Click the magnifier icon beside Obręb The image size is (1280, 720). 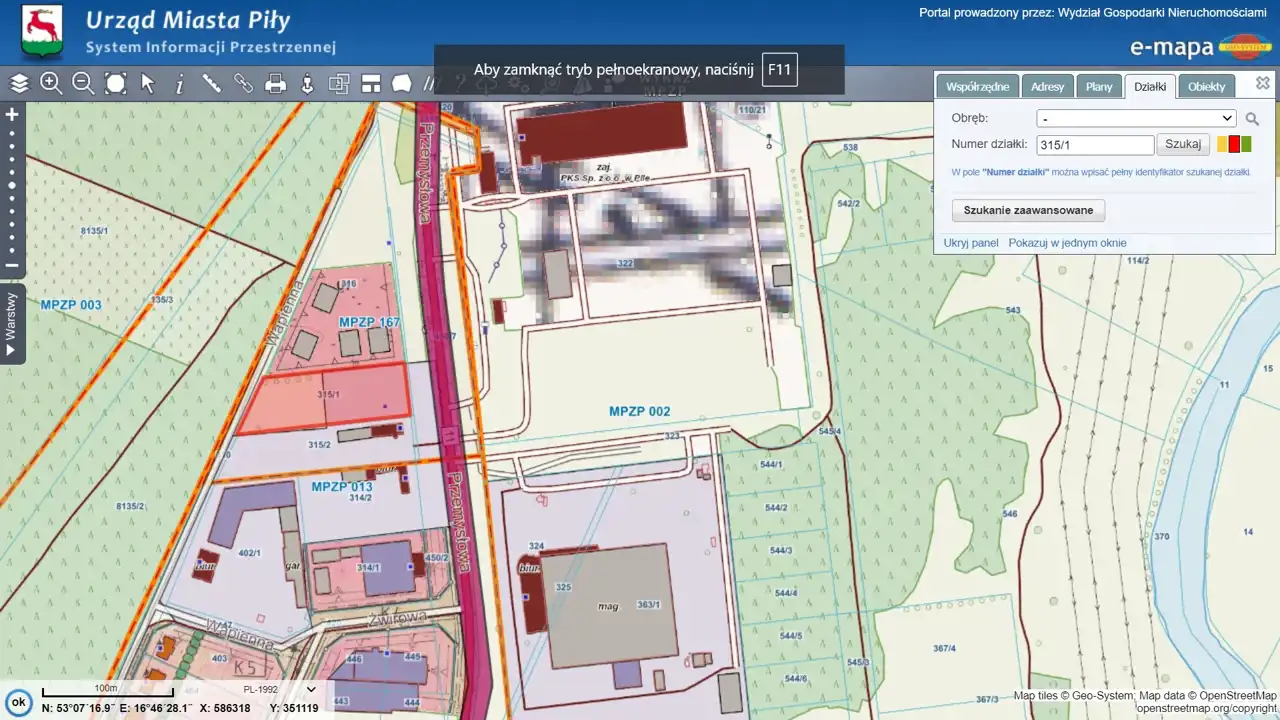[1252, 119]
